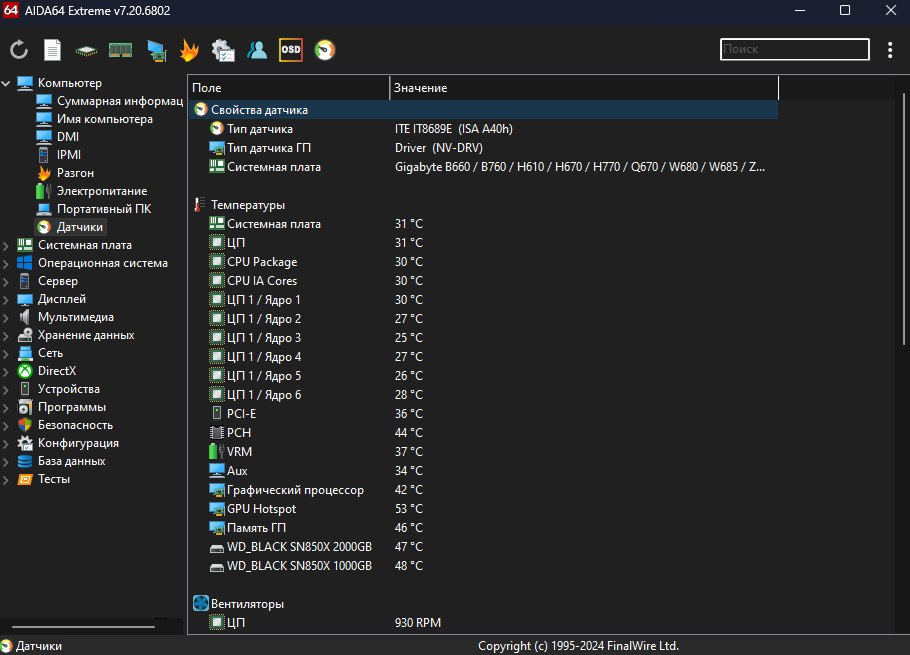
Task: Click the user account toolbar icon
Action: (257, 50)
